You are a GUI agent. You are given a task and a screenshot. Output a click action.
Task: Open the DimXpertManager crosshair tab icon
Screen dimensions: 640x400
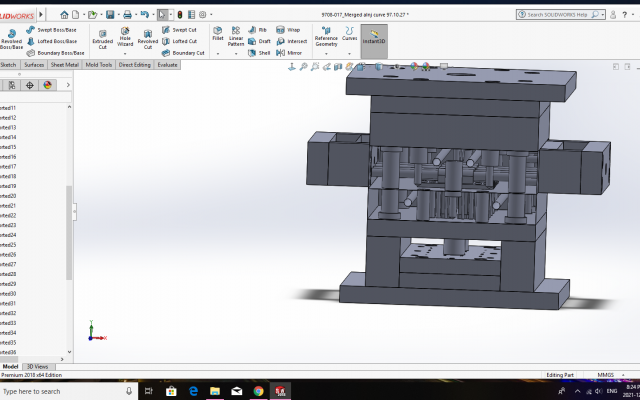[29, 85]
